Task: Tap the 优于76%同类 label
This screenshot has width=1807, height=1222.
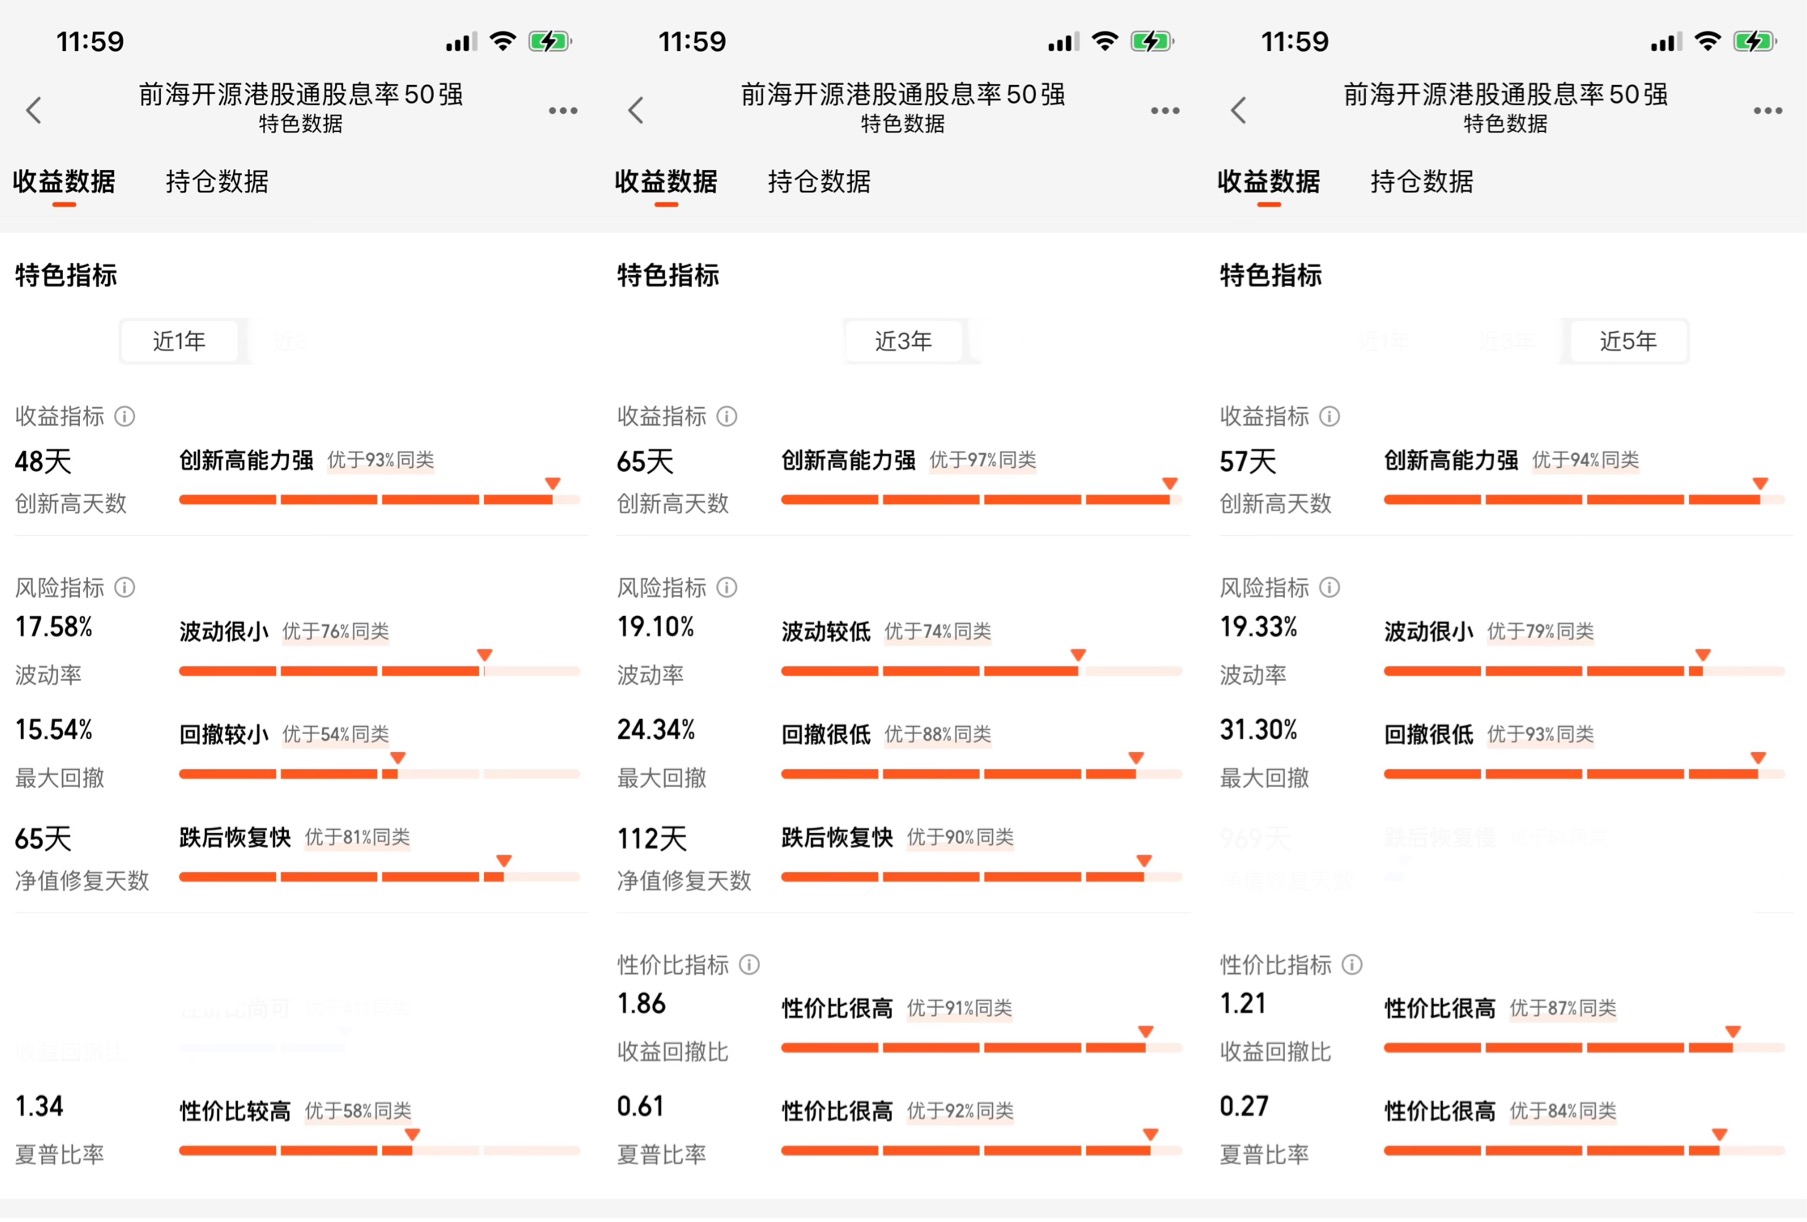Action: click(x=336, y=631)
